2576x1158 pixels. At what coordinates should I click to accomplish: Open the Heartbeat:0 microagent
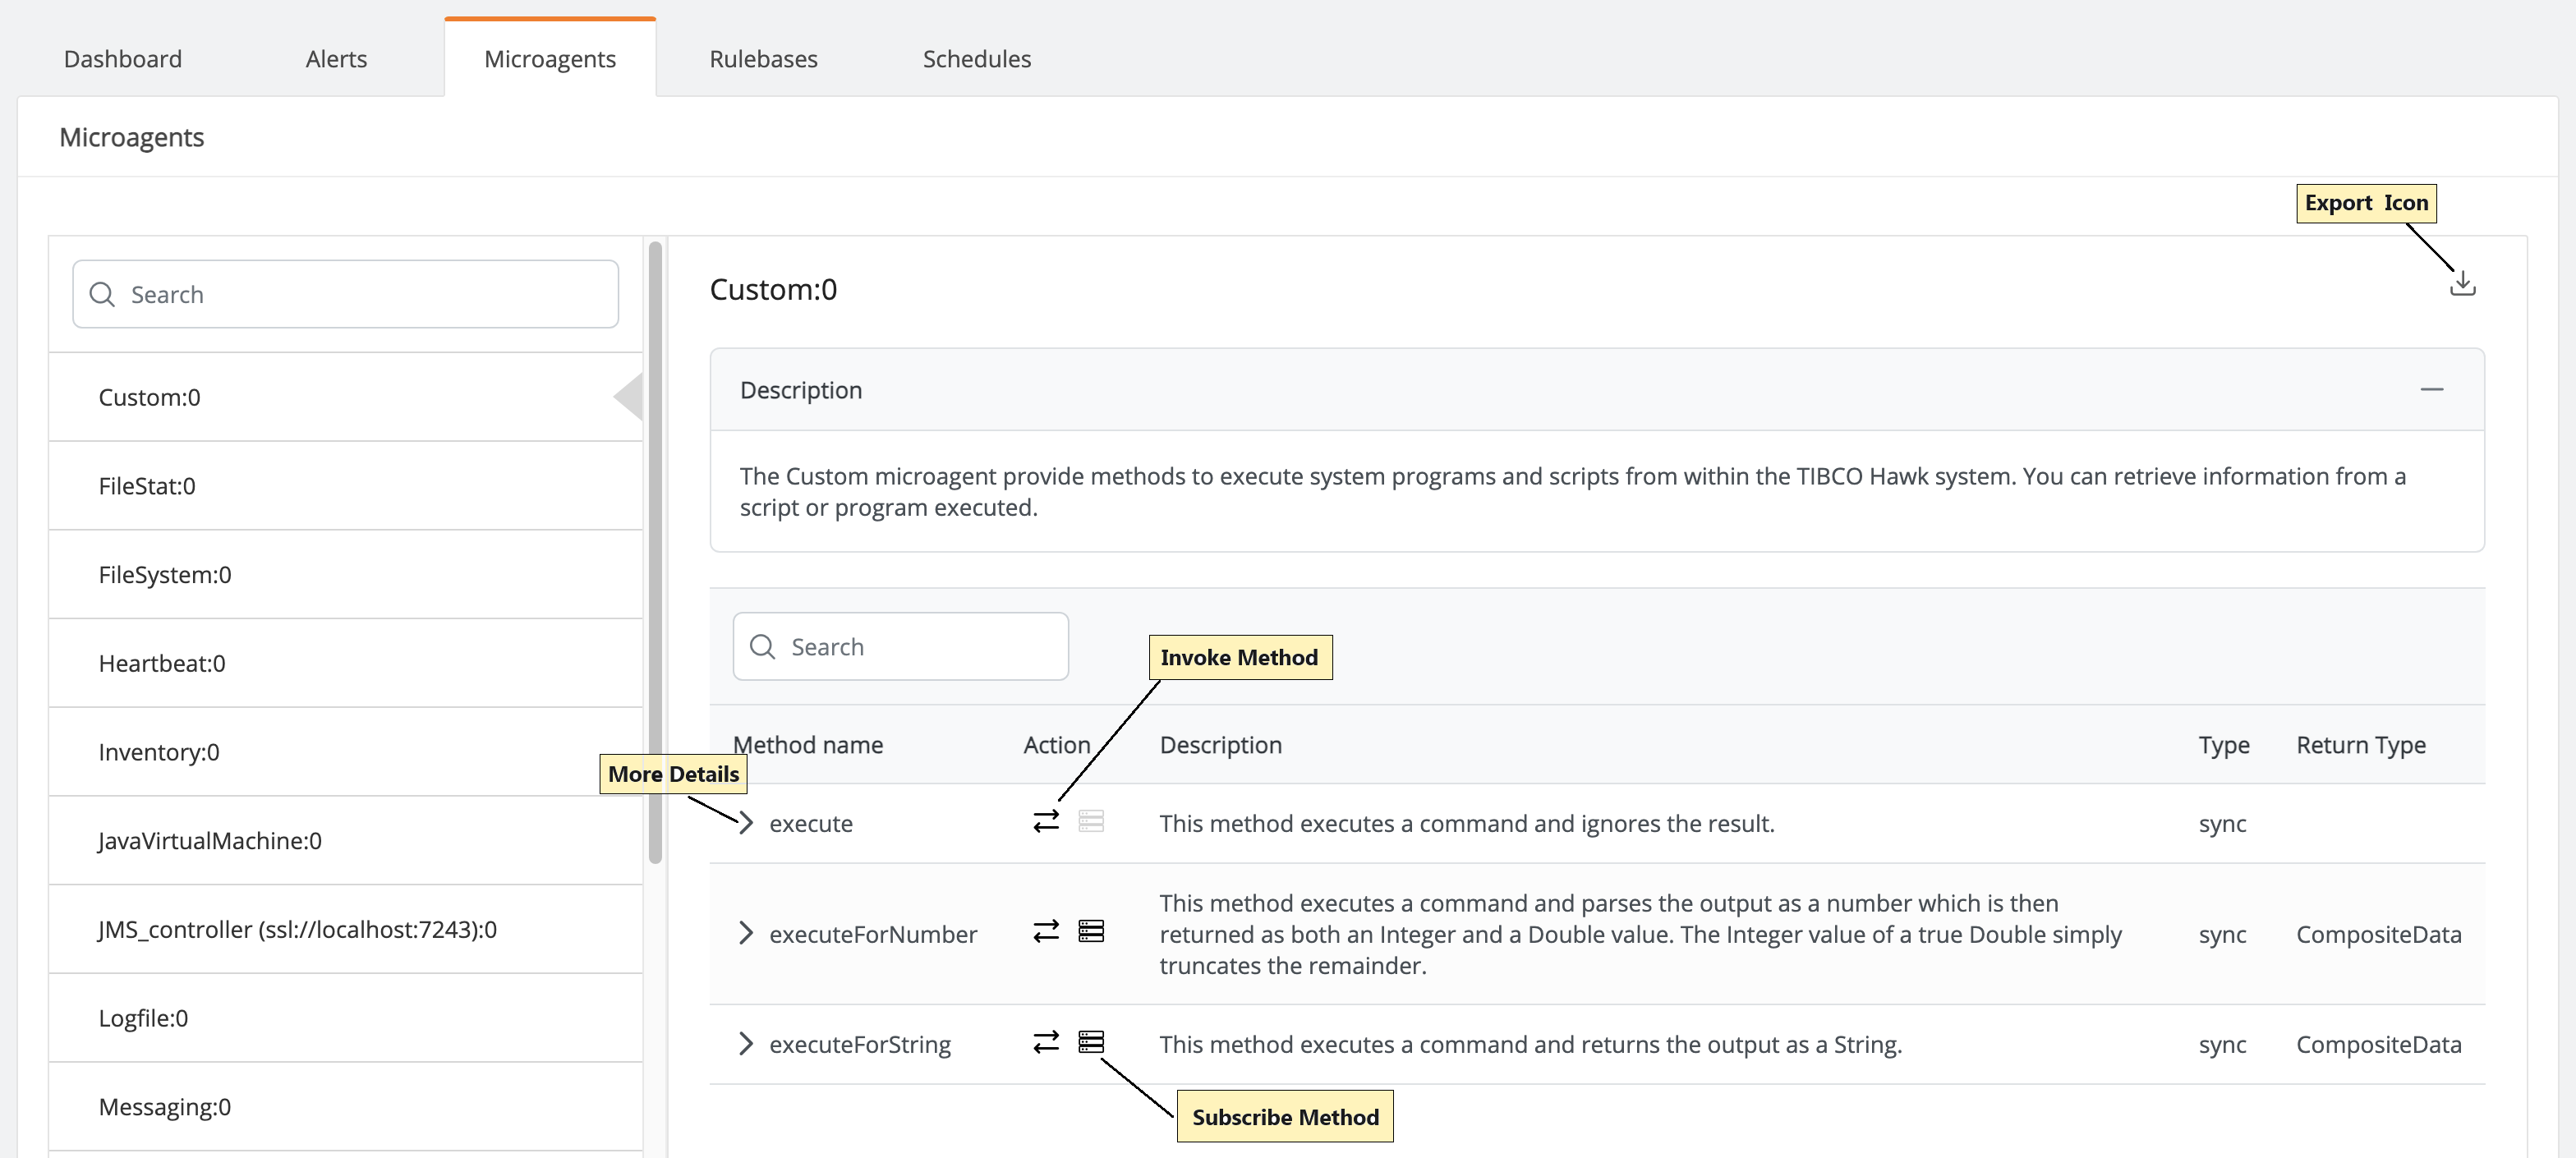pos(162,663)
